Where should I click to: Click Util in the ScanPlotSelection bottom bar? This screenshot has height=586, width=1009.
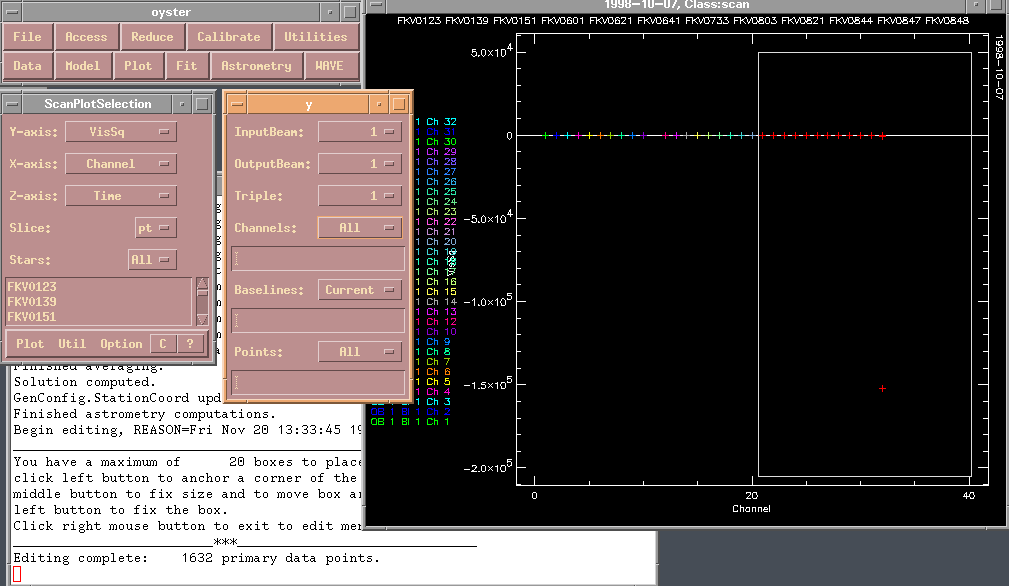[x=72, y=344]
